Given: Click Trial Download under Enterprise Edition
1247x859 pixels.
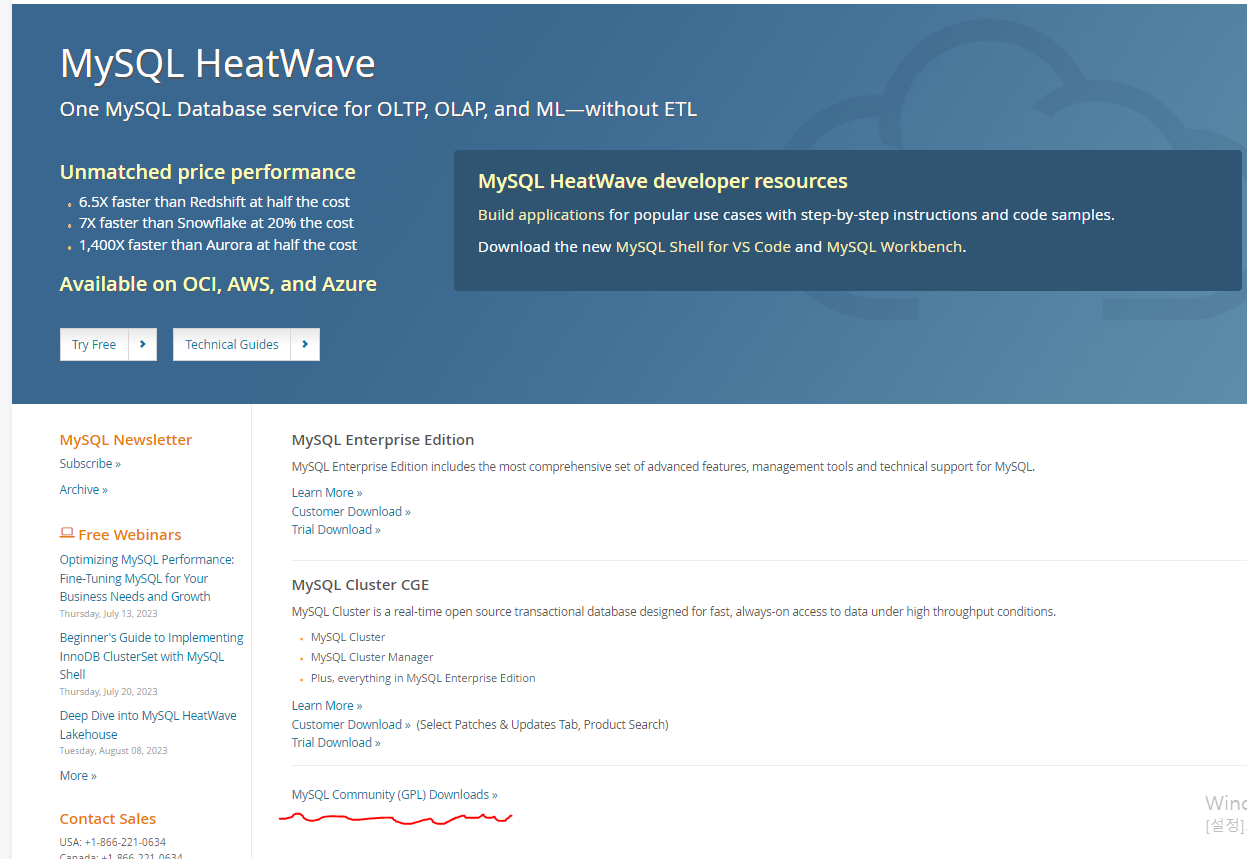Looking at the screenshot, I should pyautogui.click(x=336, y=530).
